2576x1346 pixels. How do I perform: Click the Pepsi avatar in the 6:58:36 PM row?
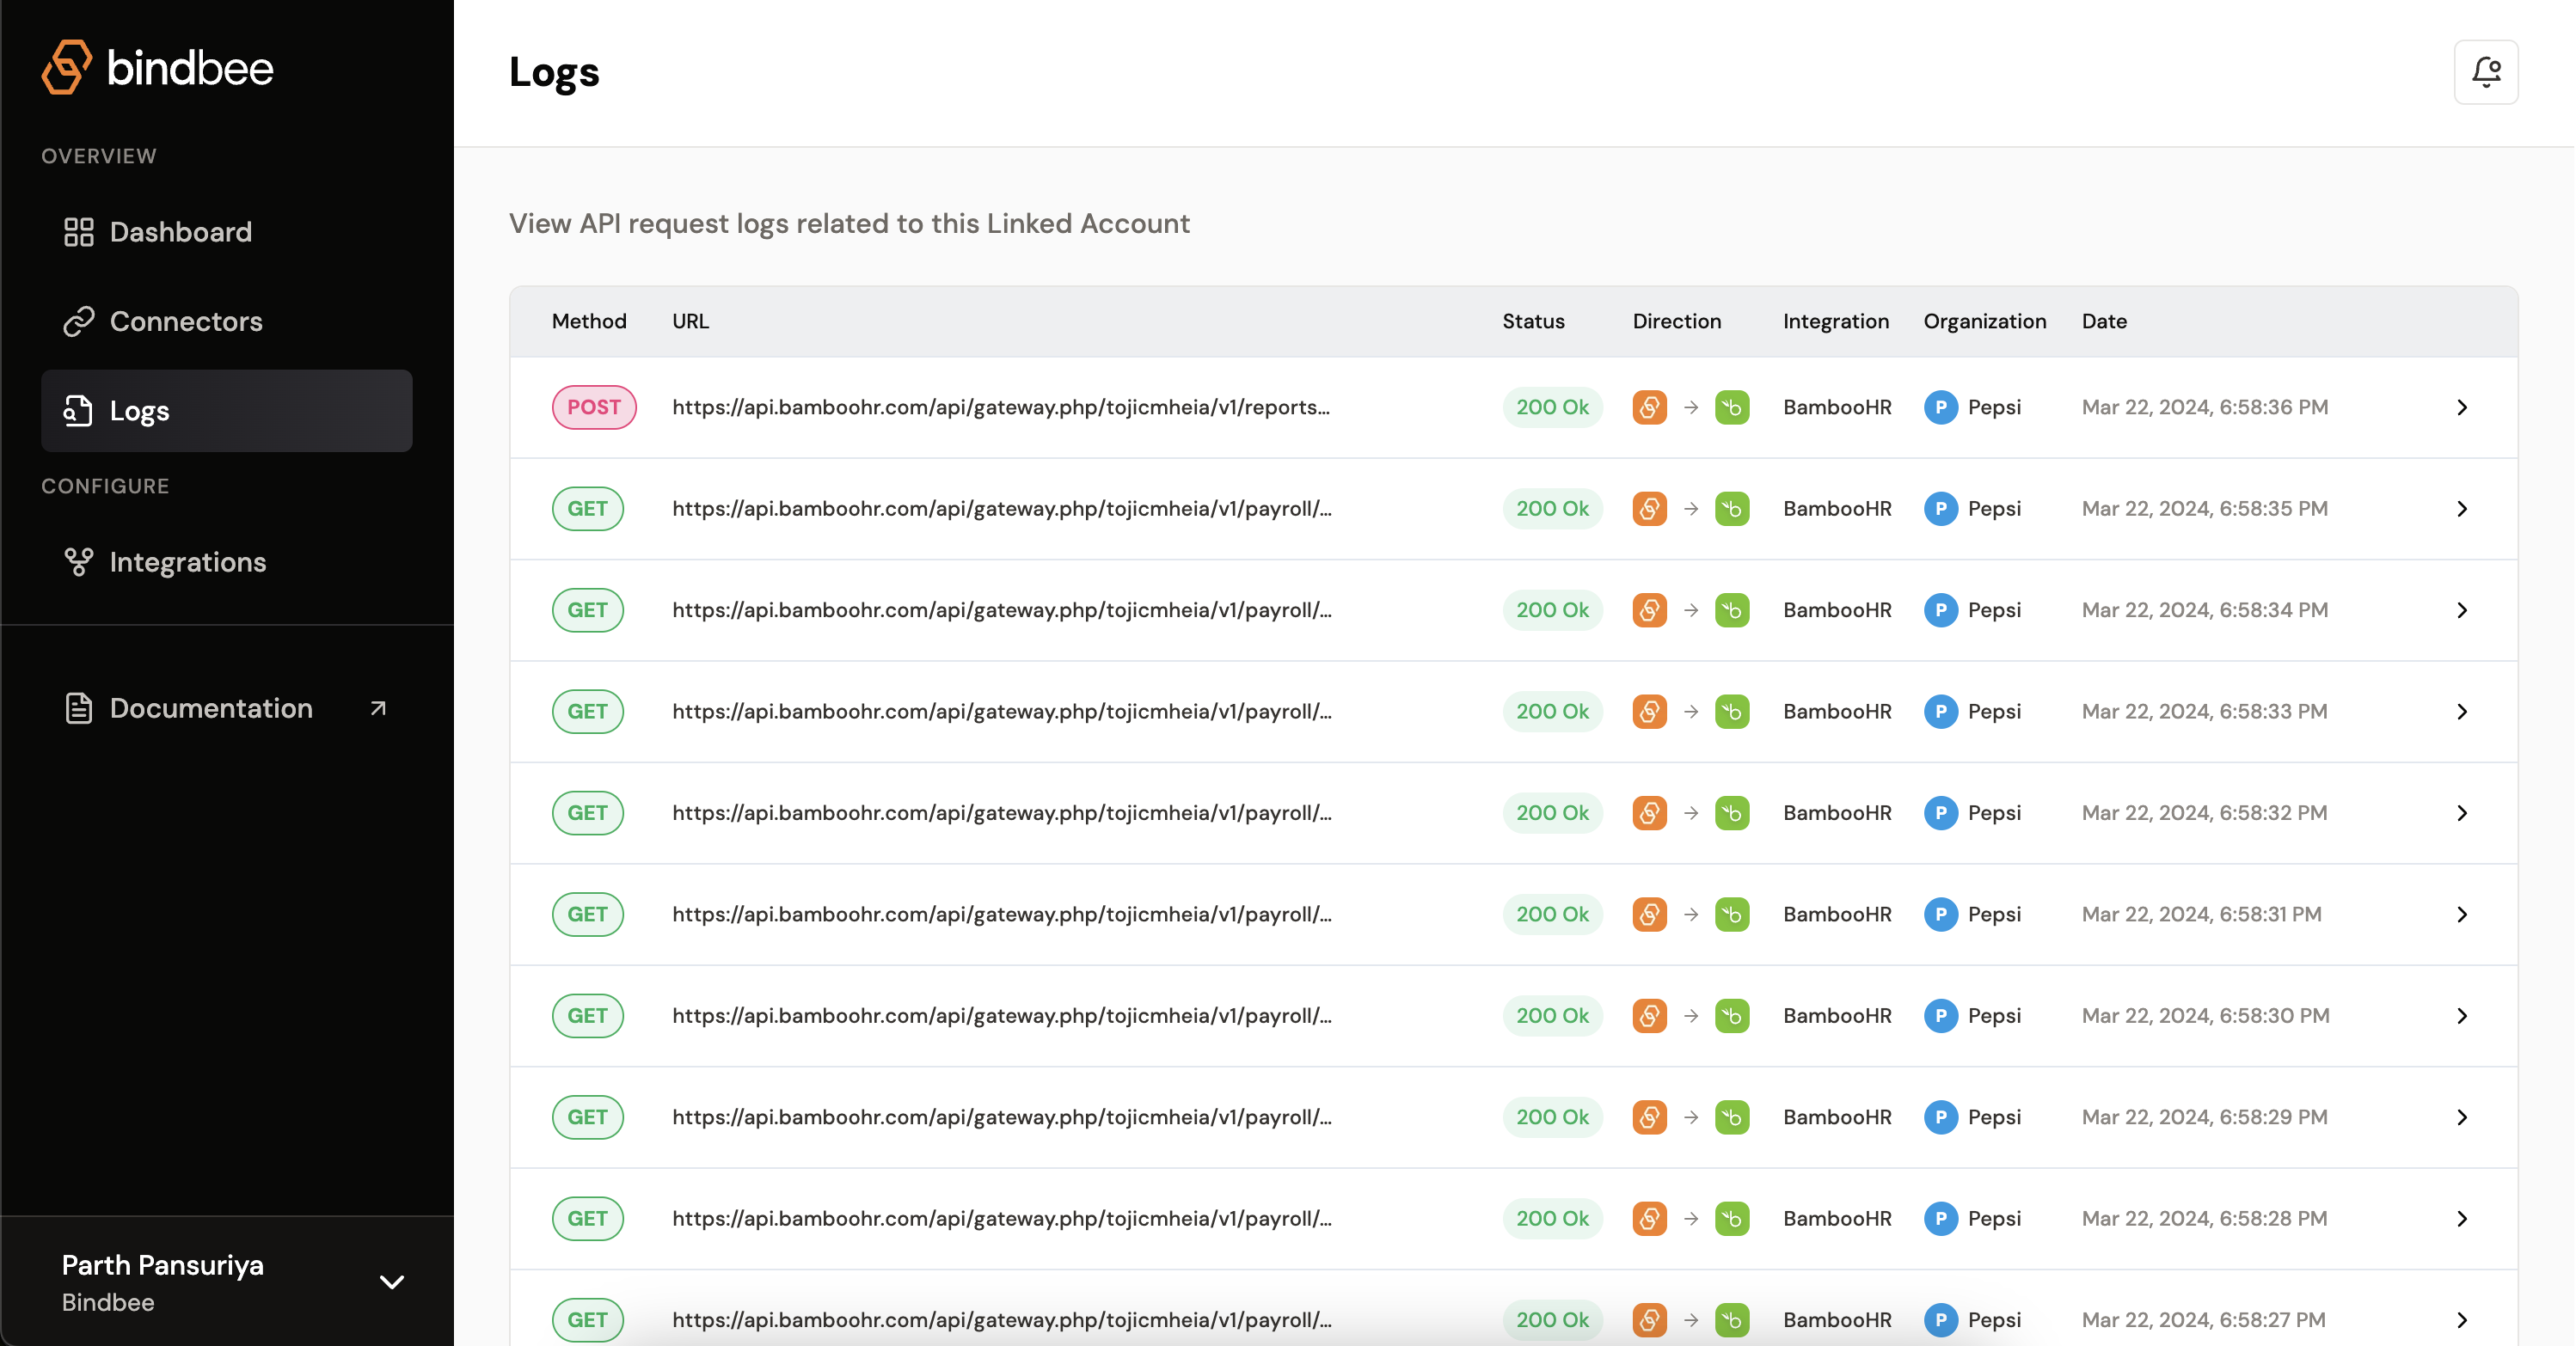(1940, 407)
